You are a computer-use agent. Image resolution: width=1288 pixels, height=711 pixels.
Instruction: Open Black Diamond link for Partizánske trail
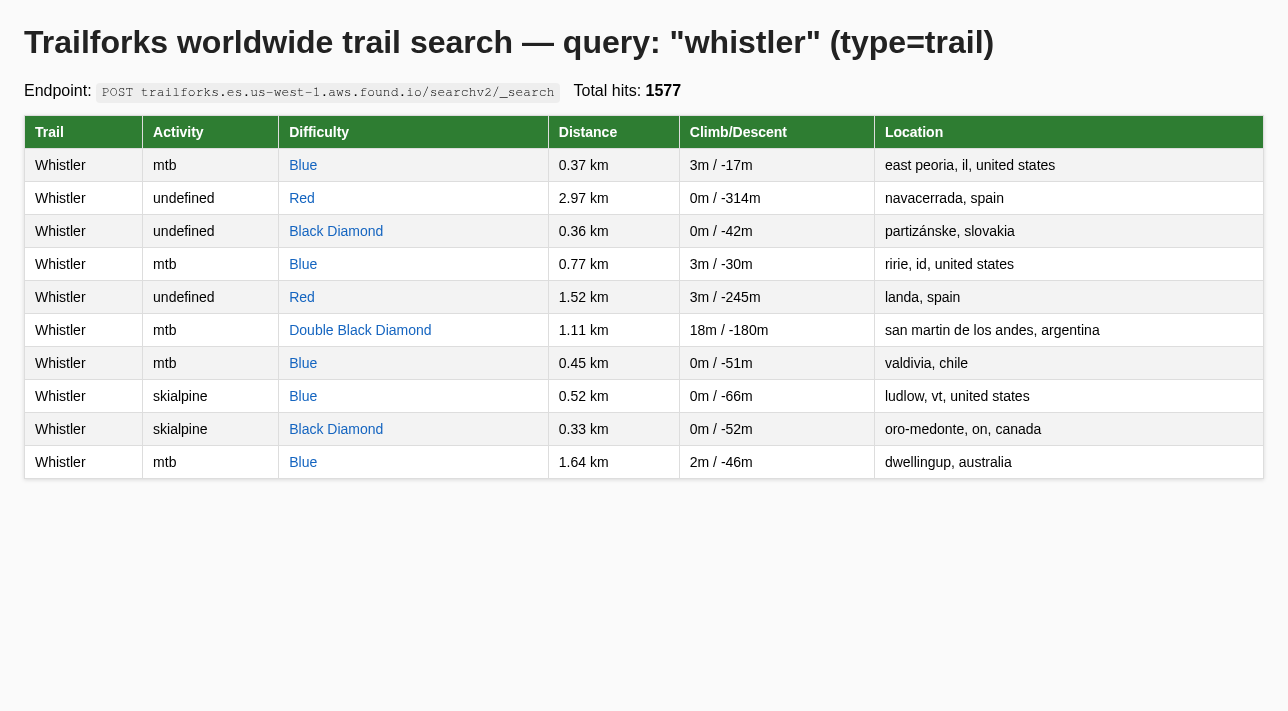tap(336, 231)
